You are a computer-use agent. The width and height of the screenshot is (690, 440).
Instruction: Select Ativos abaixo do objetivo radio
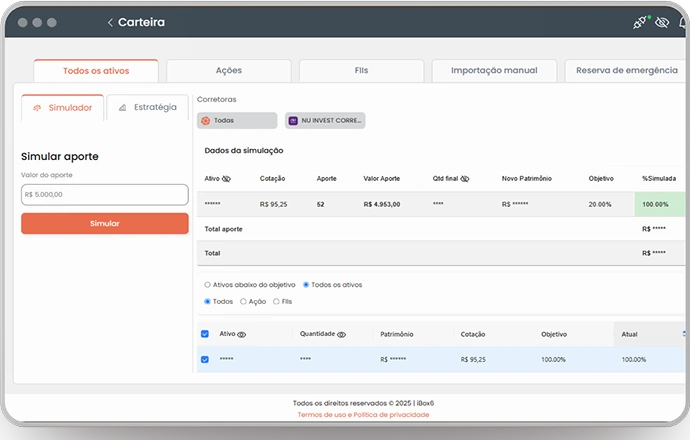(x=207, y=285)
